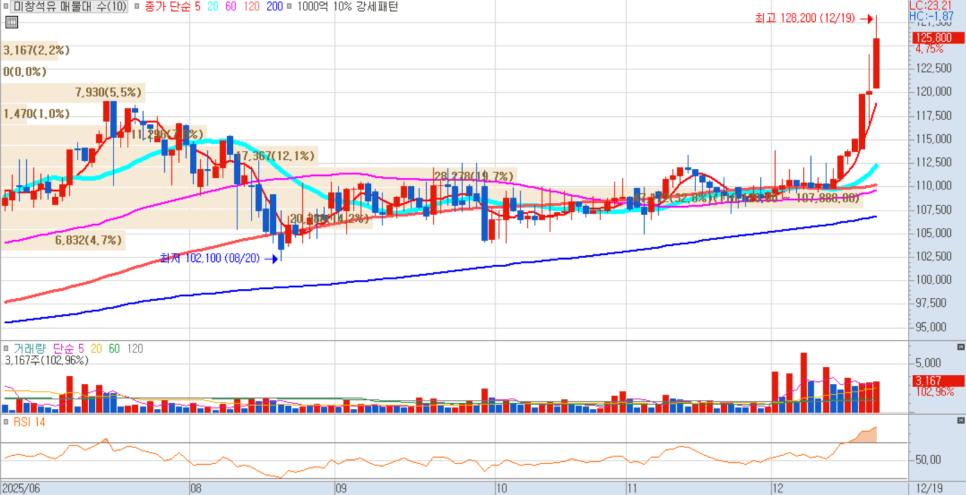Select the blue 200-day price MA legend
The width and height of the screenshot is (966, 495).
(275, 7)
